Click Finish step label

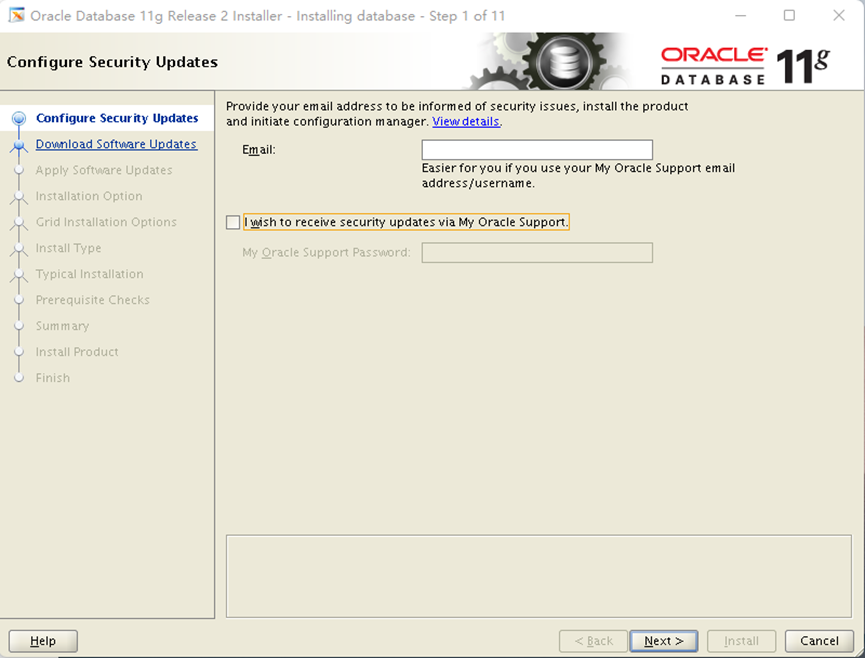(x=53, y=378)
